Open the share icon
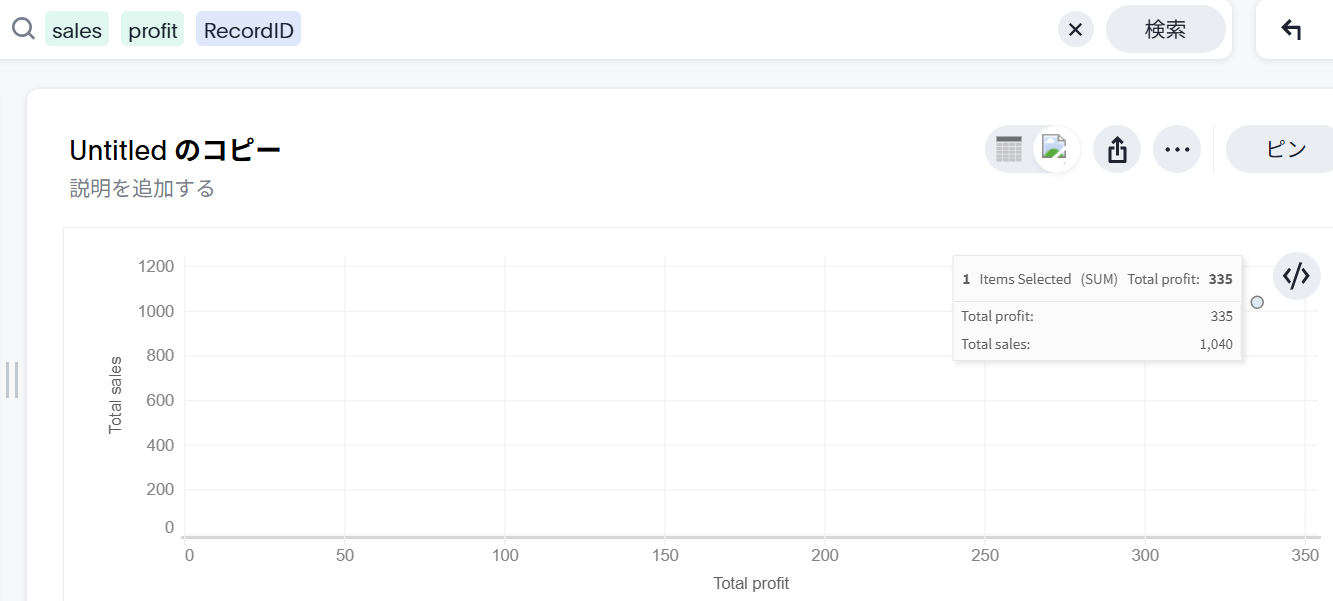The image size is (1333, 601). [1117, 150]
